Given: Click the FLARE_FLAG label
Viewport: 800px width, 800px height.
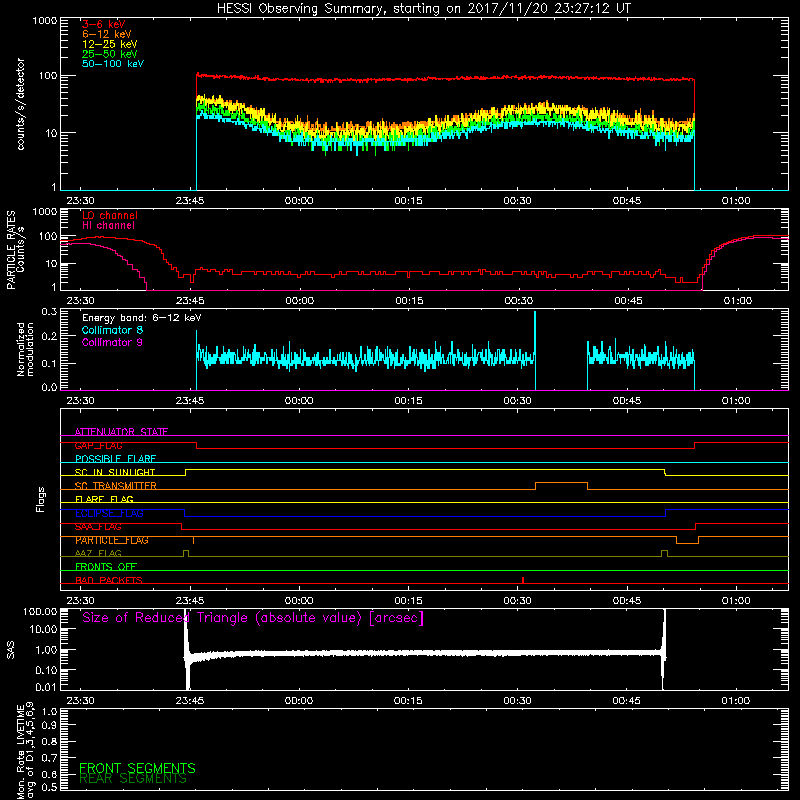Looking at the screenshot, I should click(x=104, y=499).
